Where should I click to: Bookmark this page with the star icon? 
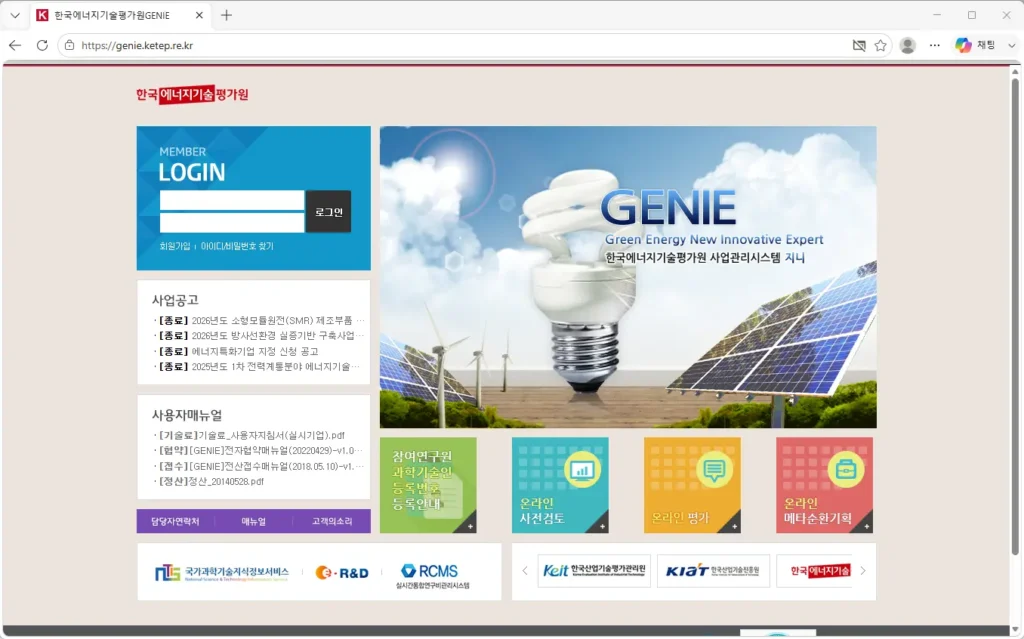[880, 45]
